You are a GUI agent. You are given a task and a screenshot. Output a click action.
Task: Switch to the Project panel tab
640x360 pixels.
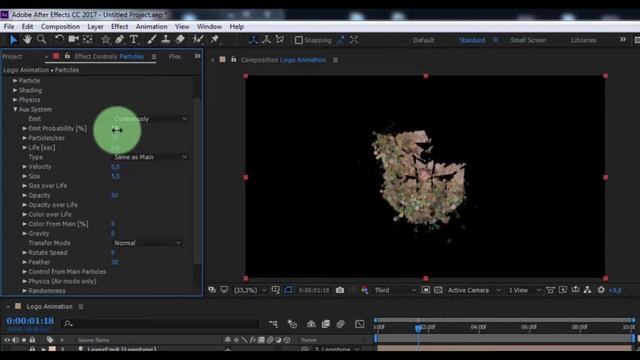[x=12, y=57]
